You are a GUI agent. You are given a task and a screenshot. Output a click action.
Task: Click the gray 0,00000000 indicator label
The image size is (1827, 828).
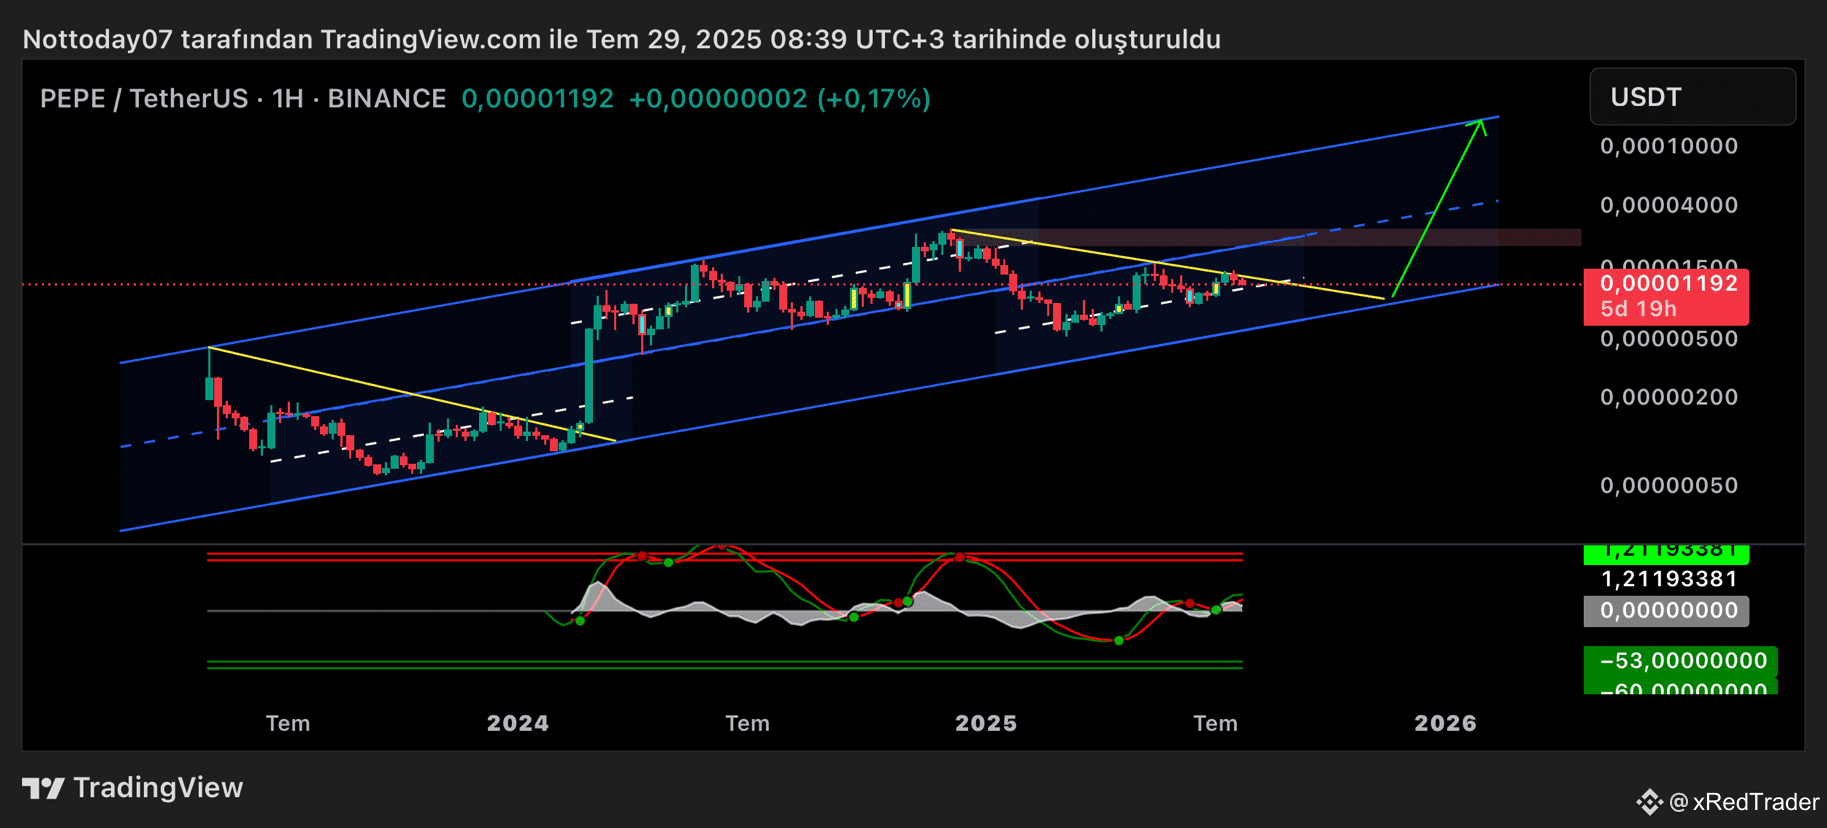tap(1666, 611)
